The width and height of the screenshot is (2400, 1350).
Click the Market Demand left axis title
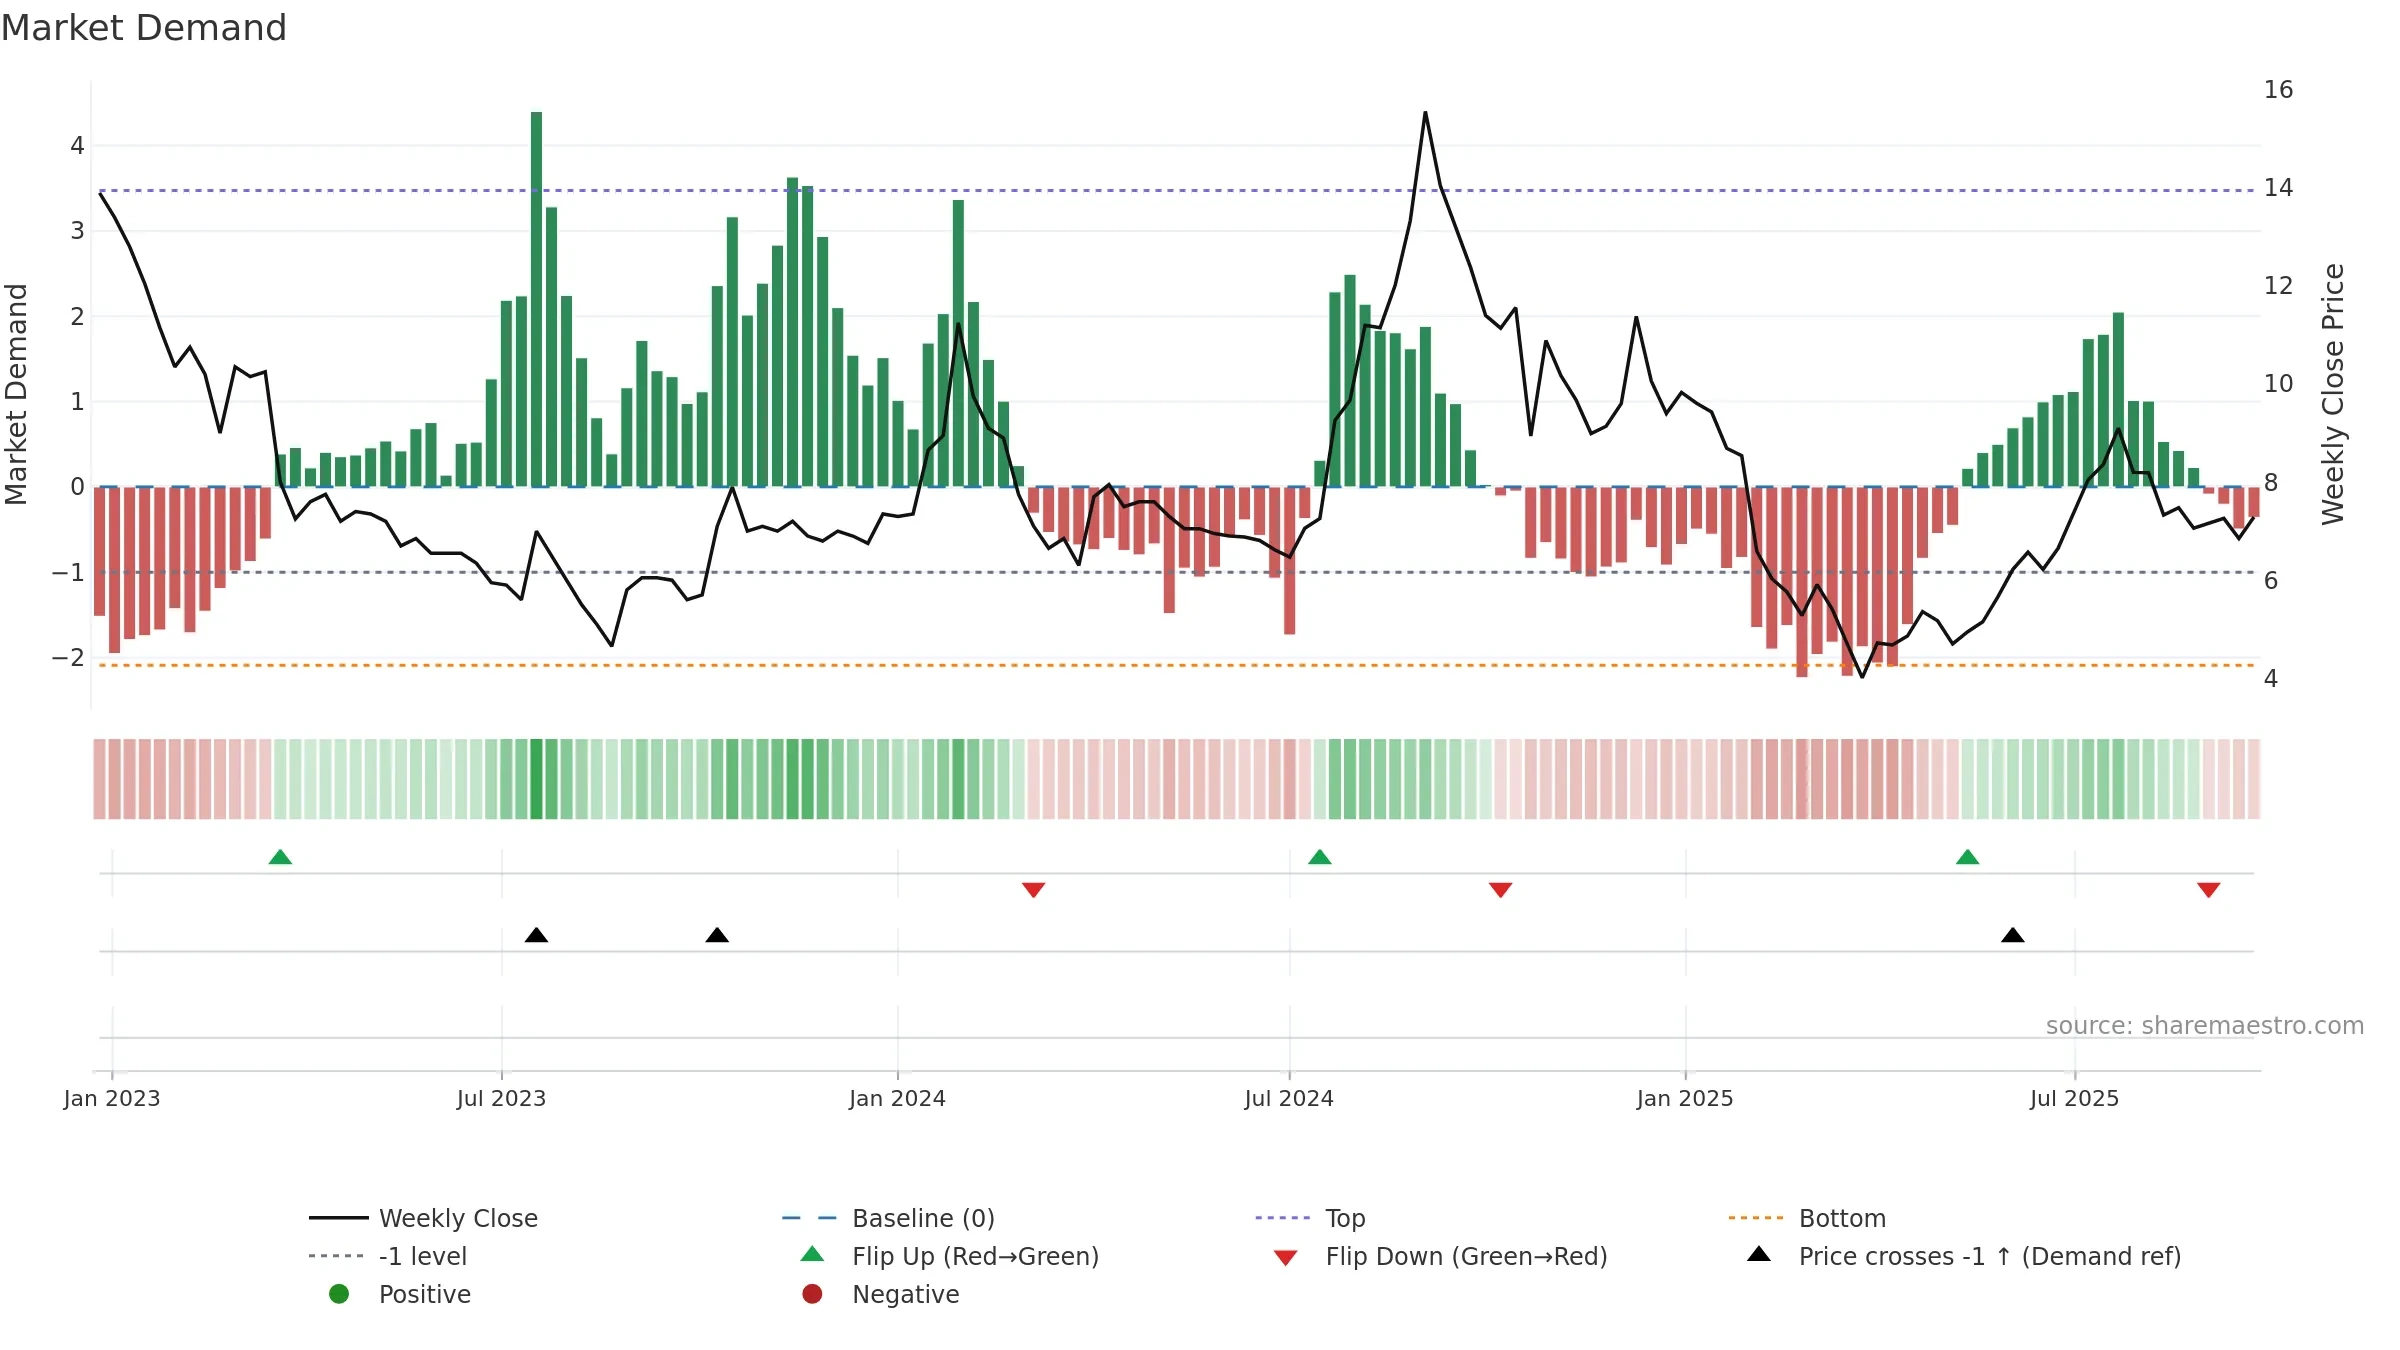[x=16, y=394]
